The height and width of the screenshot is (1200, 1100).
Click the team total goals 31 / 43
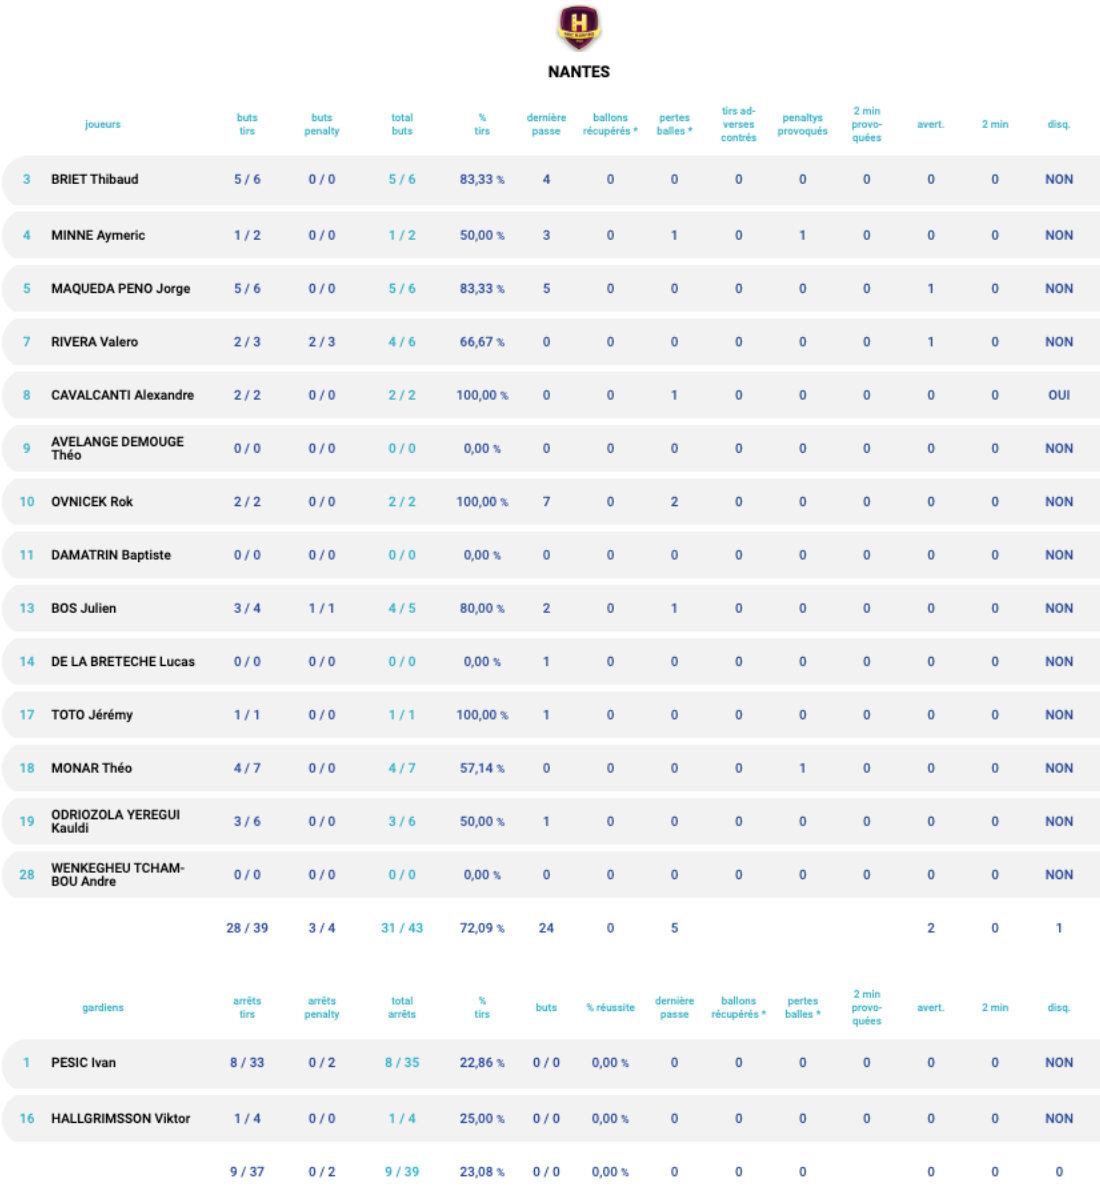(402, 928)
